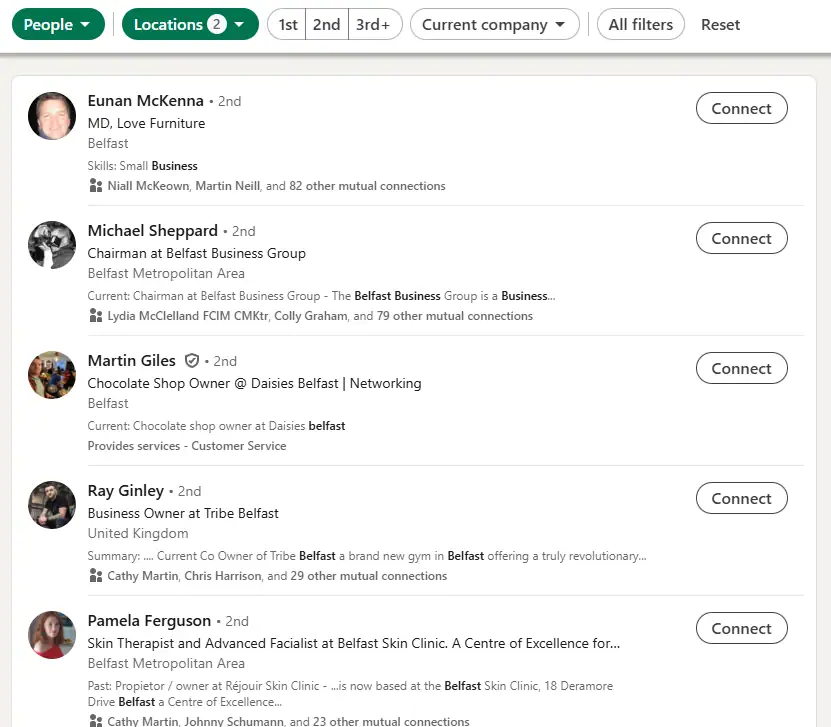This screenshot has width=831, height=727.
Task: Open Eunan McKenna's profile photo
Action: tap(52, 116)
